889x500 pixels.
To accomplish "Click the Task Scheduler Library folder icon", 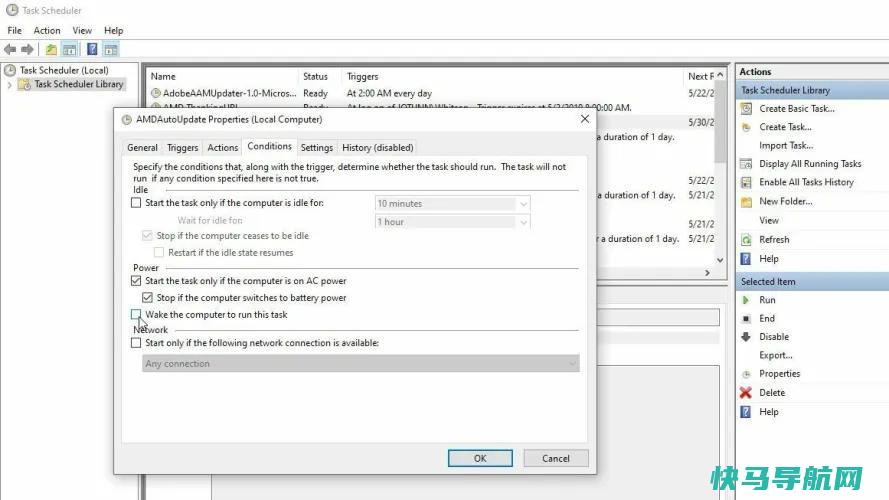I will 24,84.
